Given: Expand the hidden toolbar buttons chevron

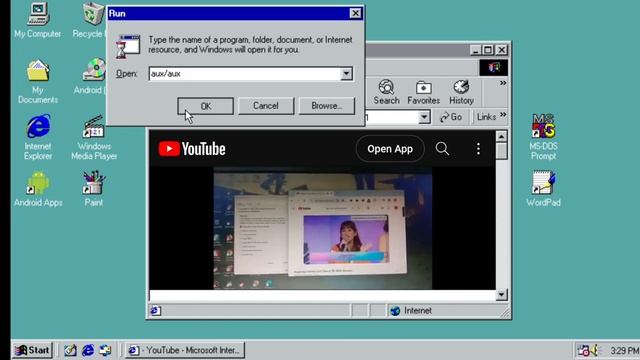Looking at the screenshot, I should [503, 83].
